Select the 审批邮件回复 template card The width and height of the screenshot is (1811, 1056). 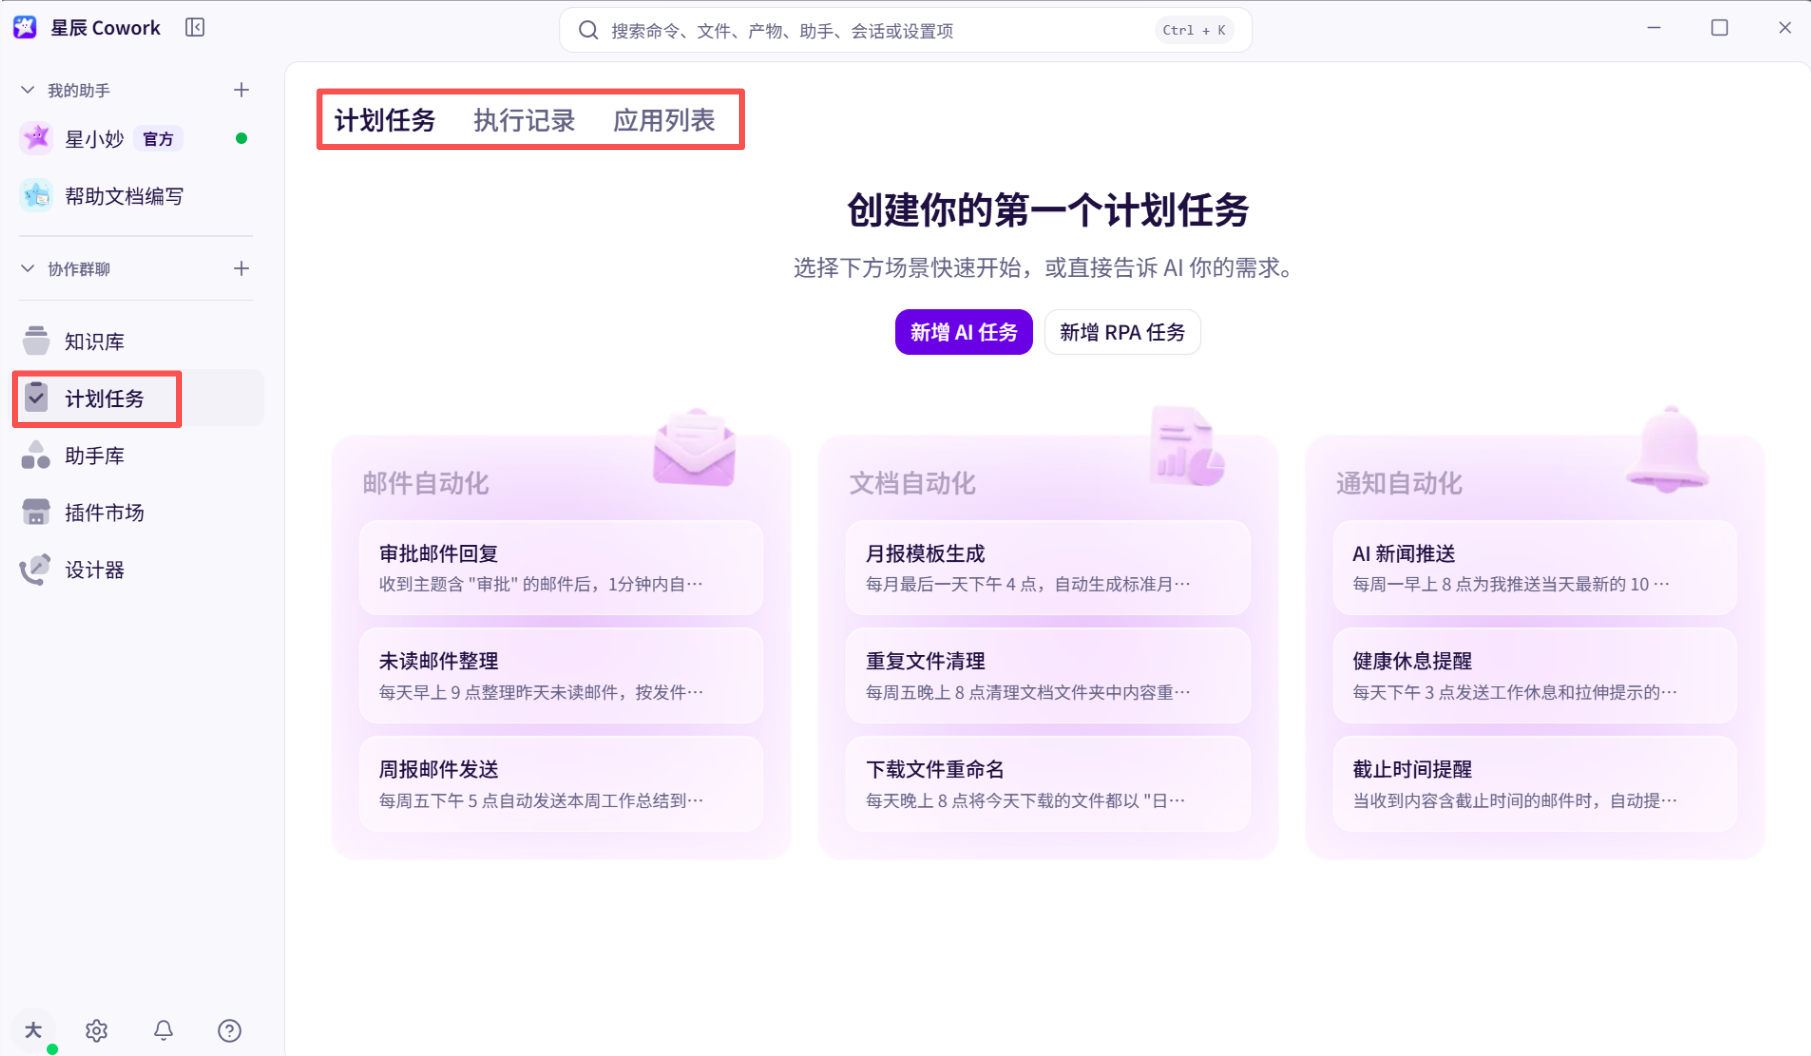coord(561,568)
